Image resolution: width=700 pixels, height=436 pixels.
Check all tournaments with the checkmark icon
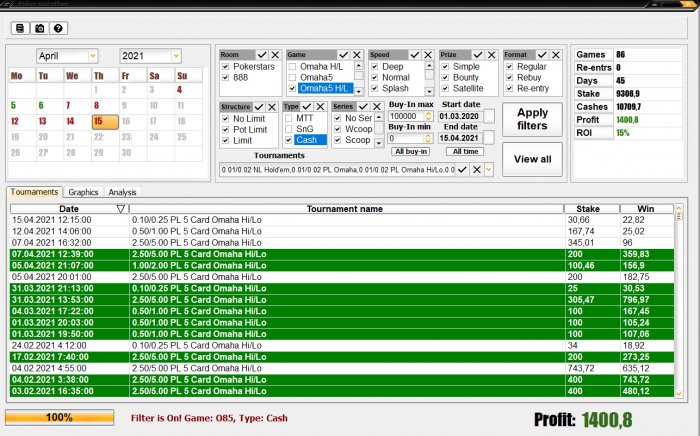462,170
